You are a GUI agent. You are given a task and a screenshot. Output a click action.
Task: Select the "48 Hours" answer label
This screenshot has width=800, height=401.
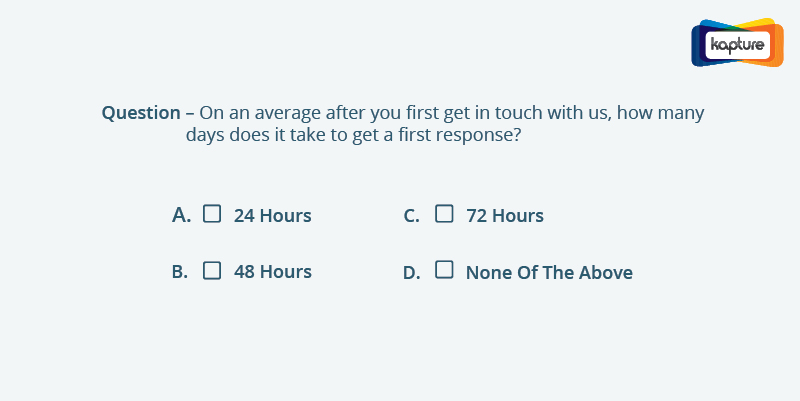point(272,272)
